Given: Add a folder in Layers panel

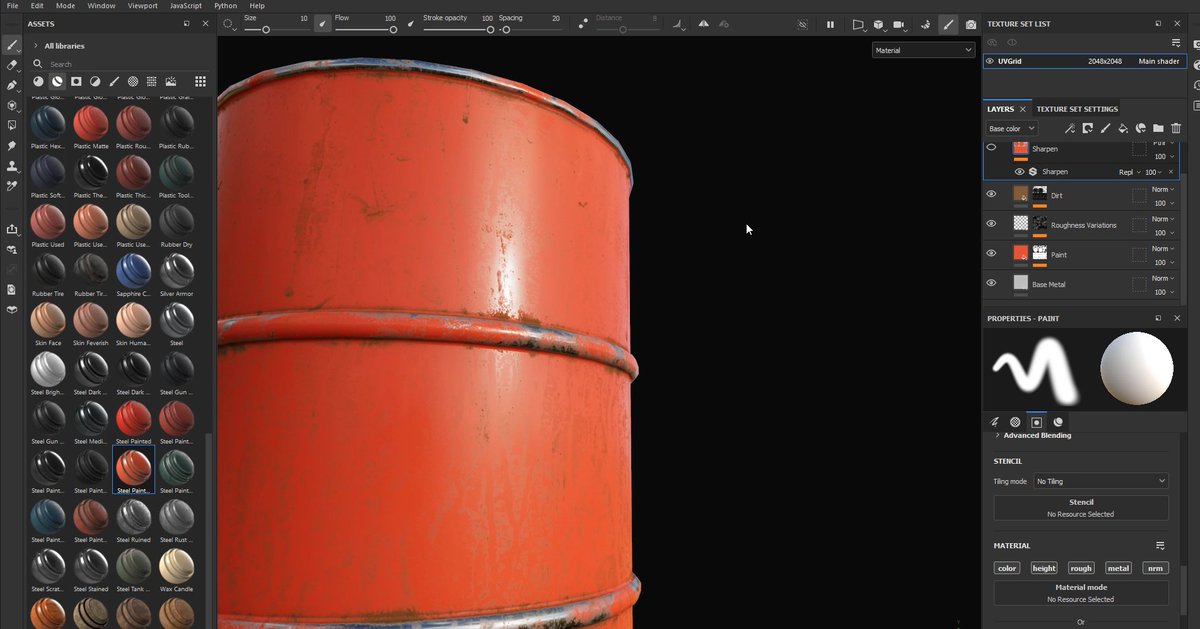Looking at the screenshot, I should (x=1158, y=128).
